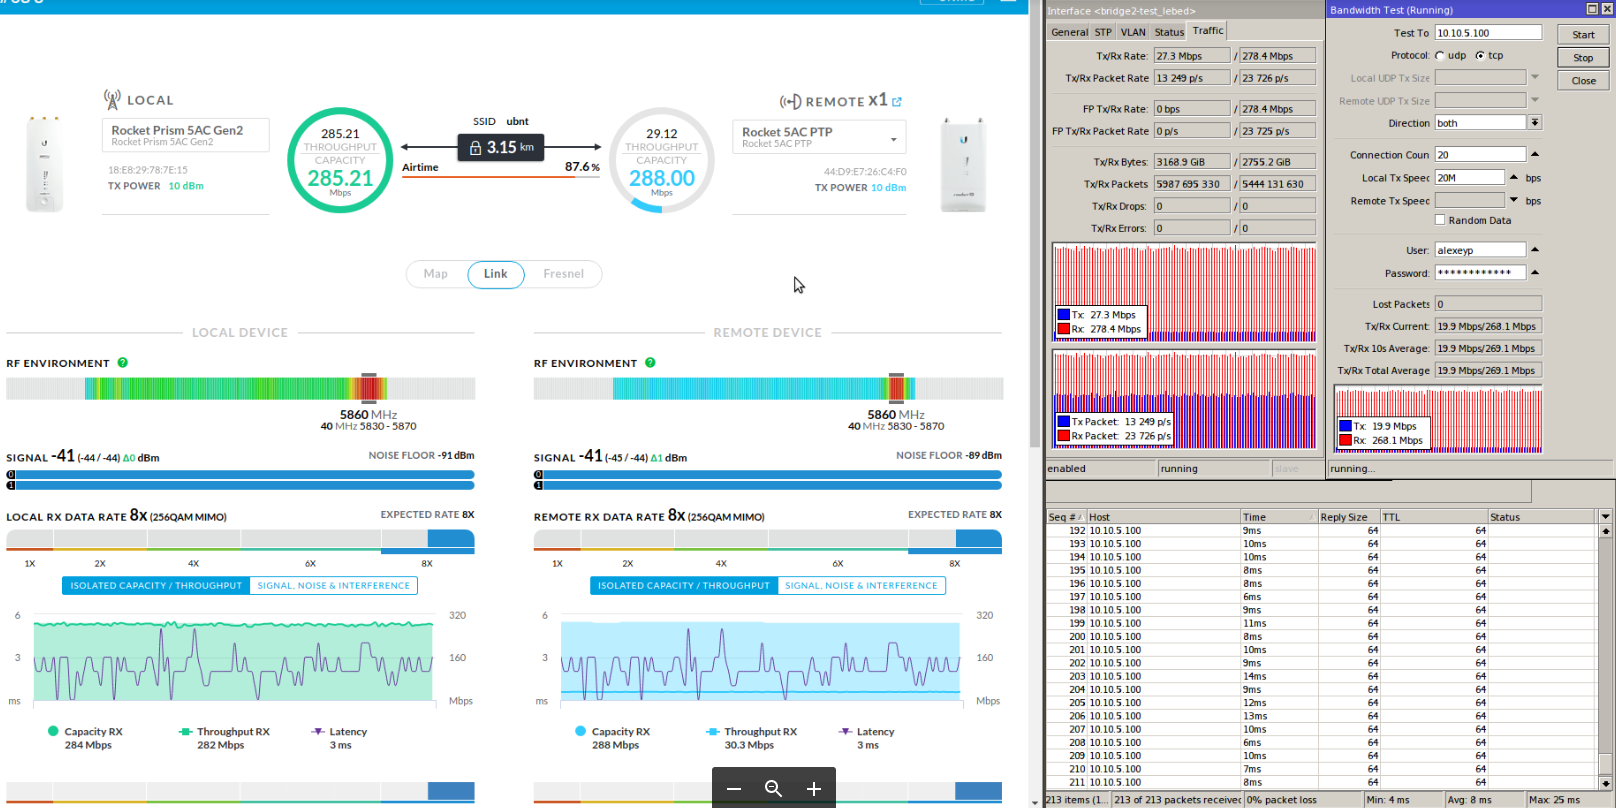Screen dimensions: 1616x808
Task: Click help icon beside local RF Environment
Action: (123, 363)
